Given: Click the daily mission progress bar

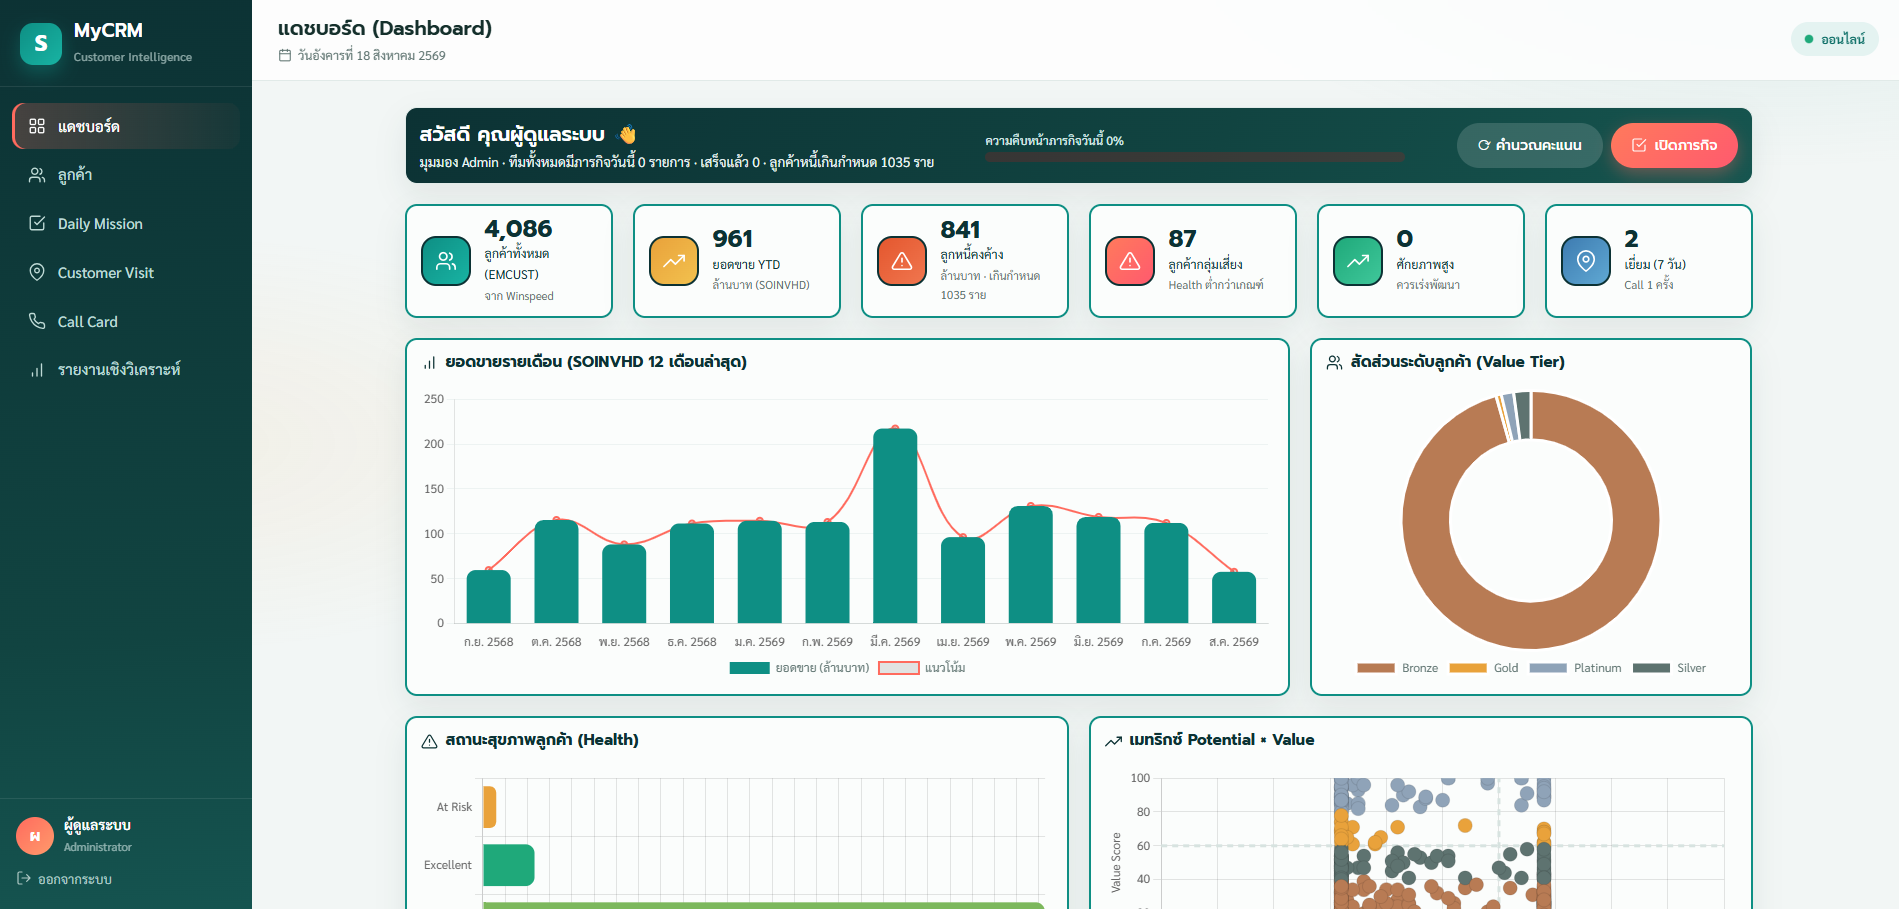Looking at the screenshot, I should pos(1194,157).
